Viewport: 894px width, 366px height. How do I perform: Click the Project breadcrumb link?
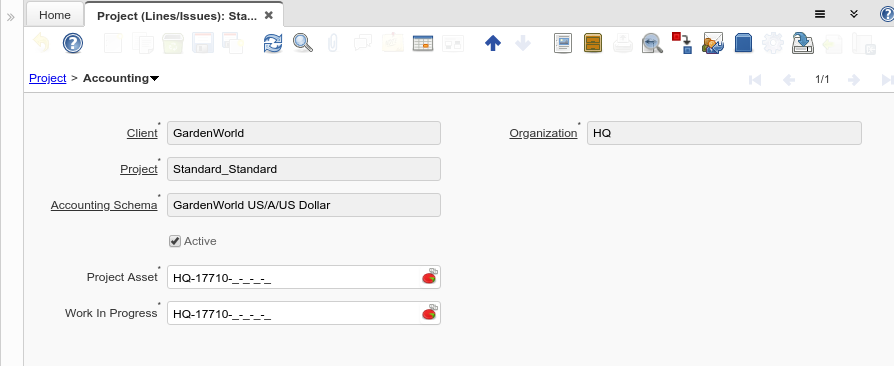point(48,78)
